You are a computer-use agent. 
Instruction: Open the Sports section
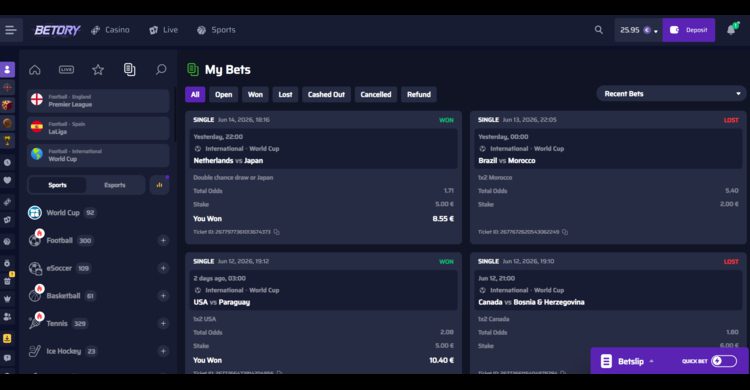click(216, 30)
